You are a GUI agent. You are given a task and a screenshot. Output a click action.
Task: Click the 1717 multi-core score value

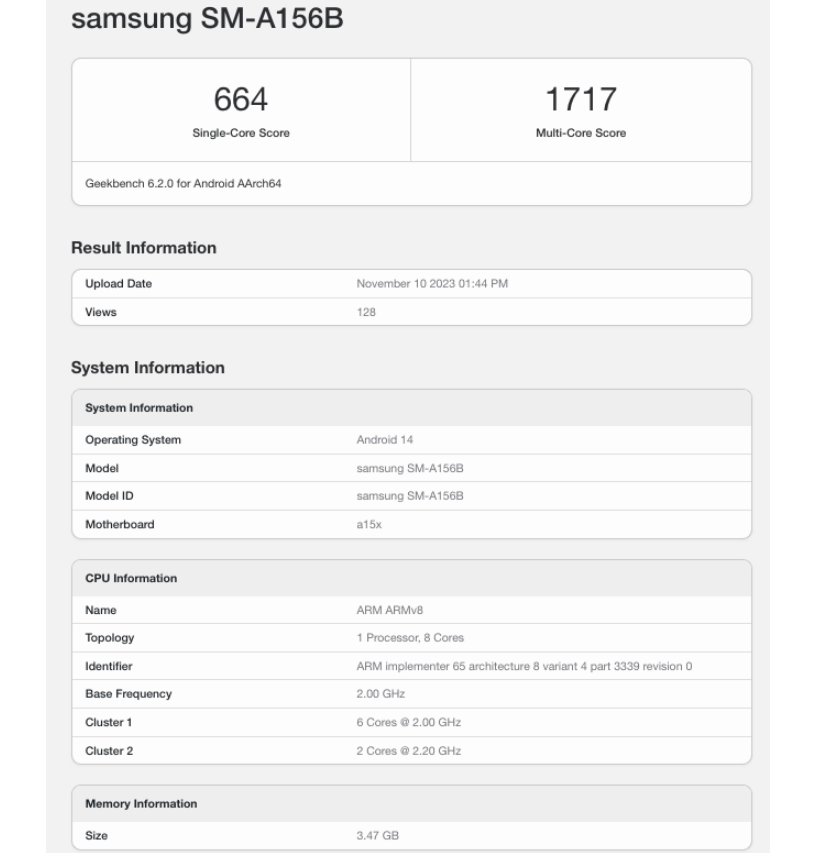point(580,100)
